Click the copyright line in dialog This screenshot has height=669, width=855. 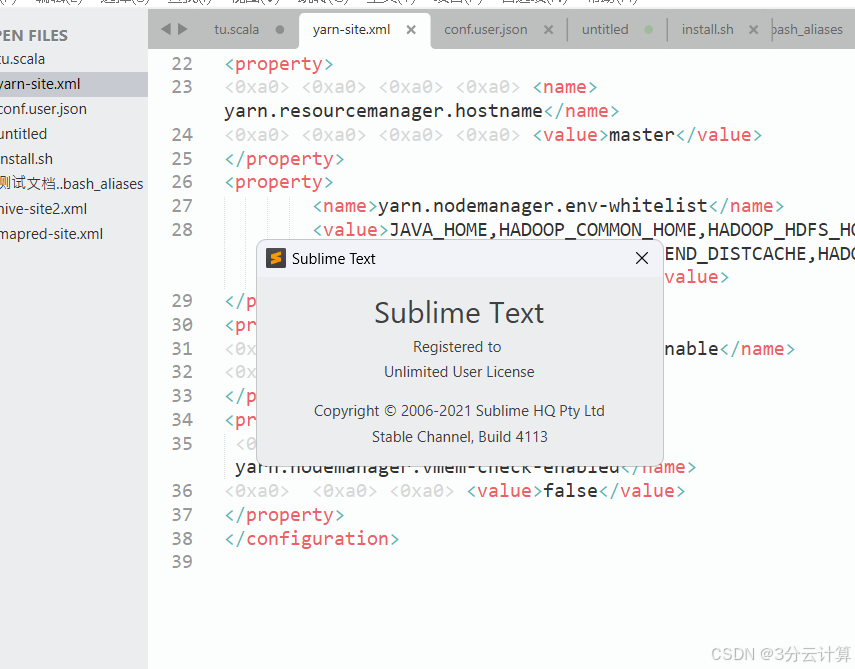tap(459, 411)
